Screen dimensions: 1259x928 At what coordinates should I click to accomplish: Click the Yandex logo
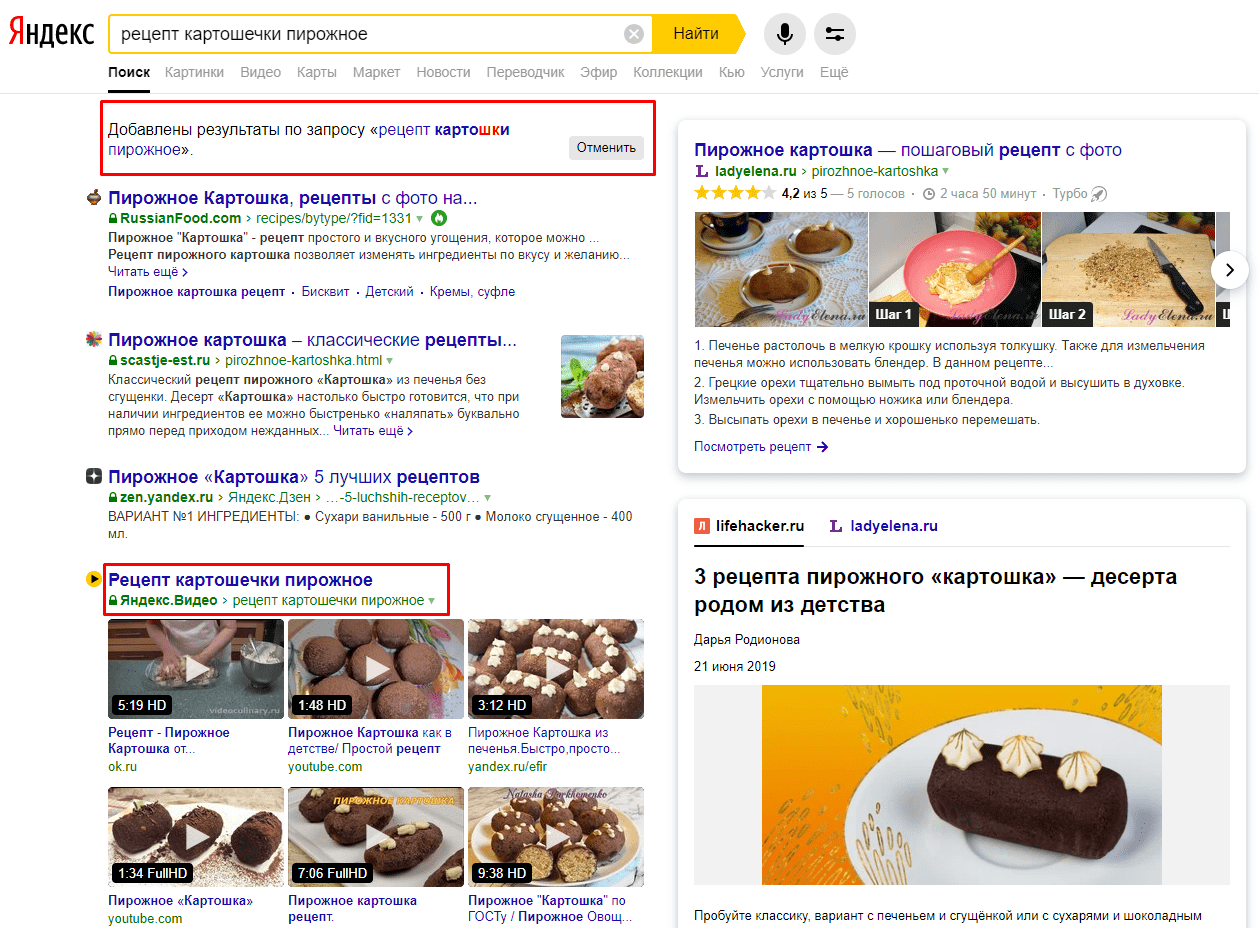pyautogui.click(x=52, y=33)
